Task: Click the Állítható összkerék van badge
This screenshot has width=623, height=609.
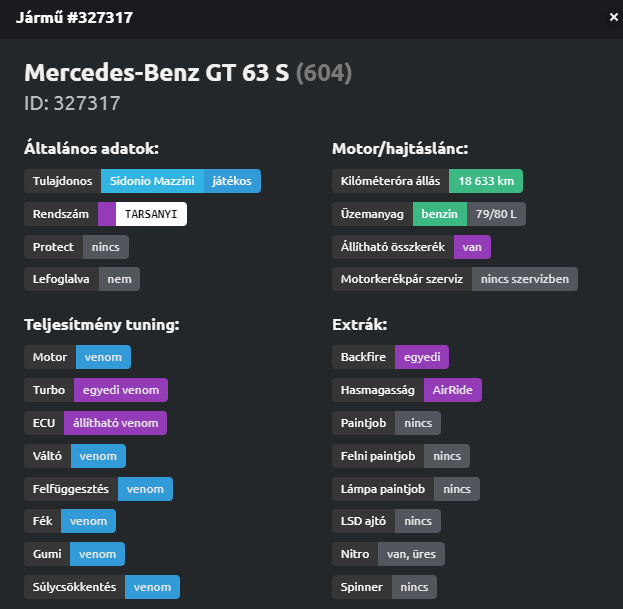Action: (x=472, y=247)
